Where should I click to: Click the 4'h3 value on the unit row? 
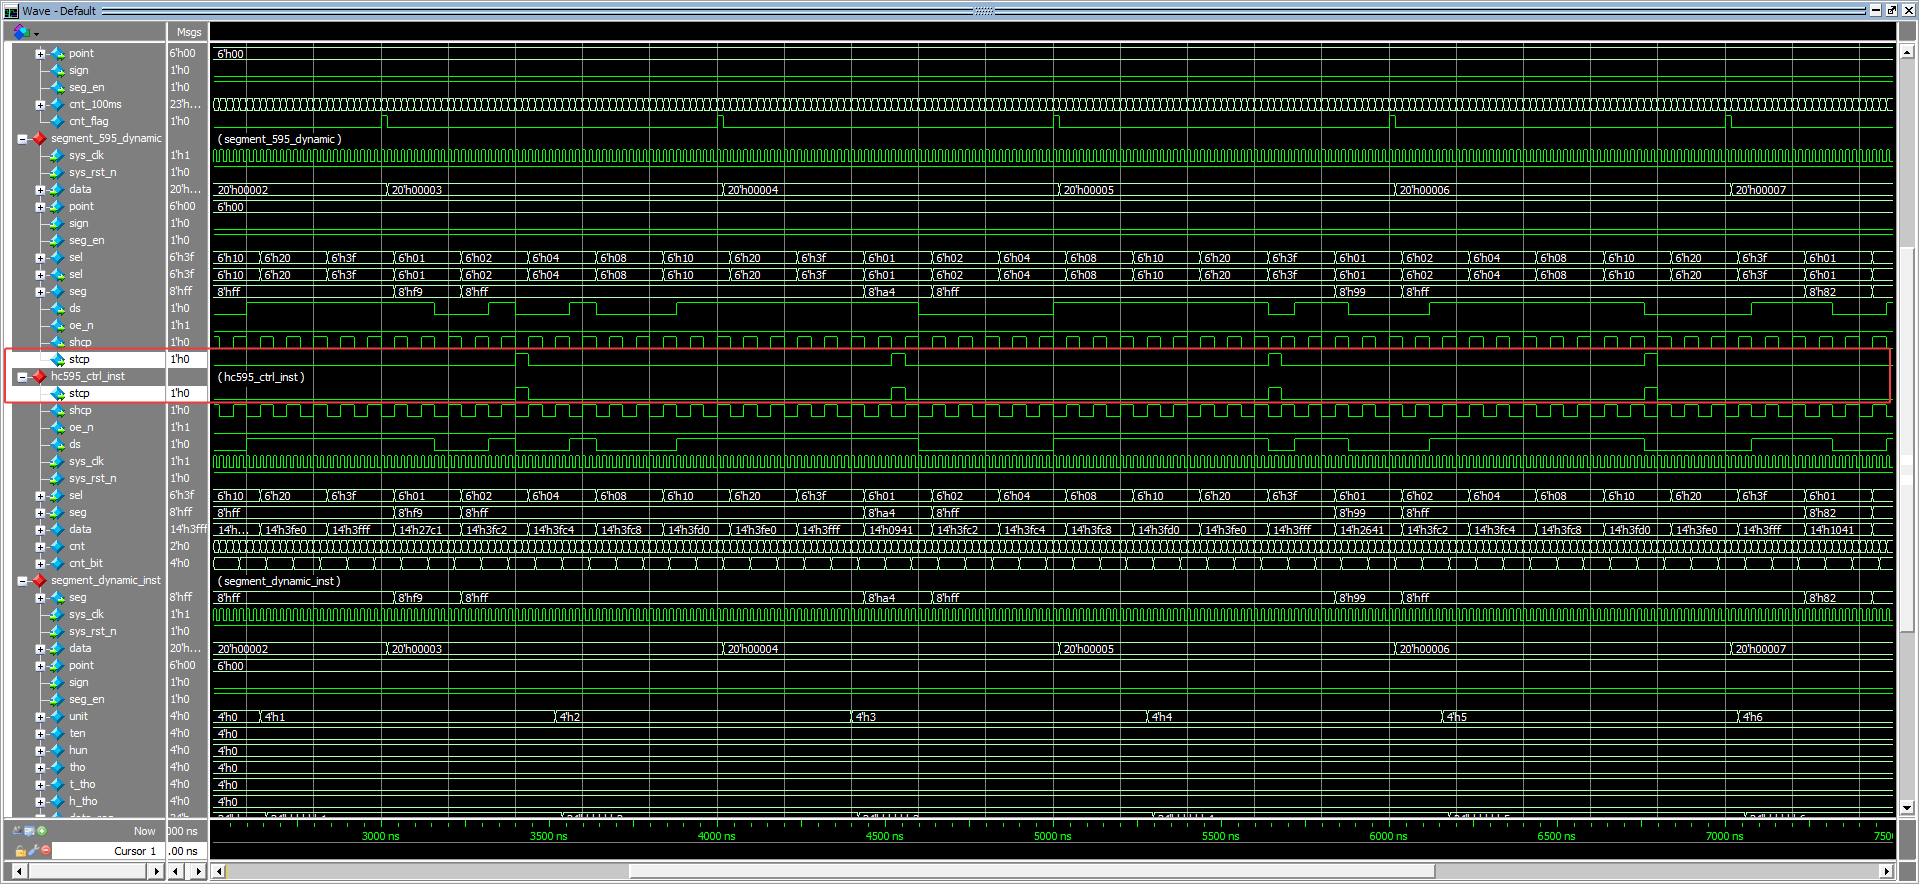tap(866, 717)
